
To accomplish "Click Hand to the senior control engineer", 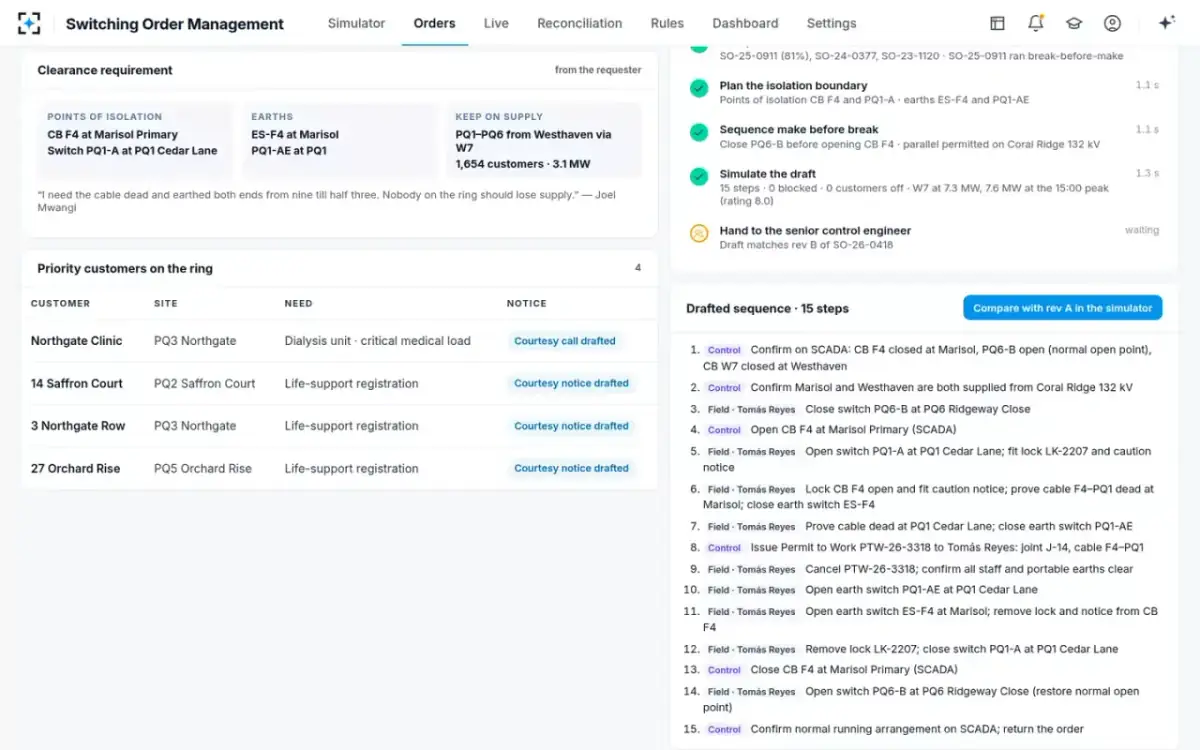I will coord(815,230).
